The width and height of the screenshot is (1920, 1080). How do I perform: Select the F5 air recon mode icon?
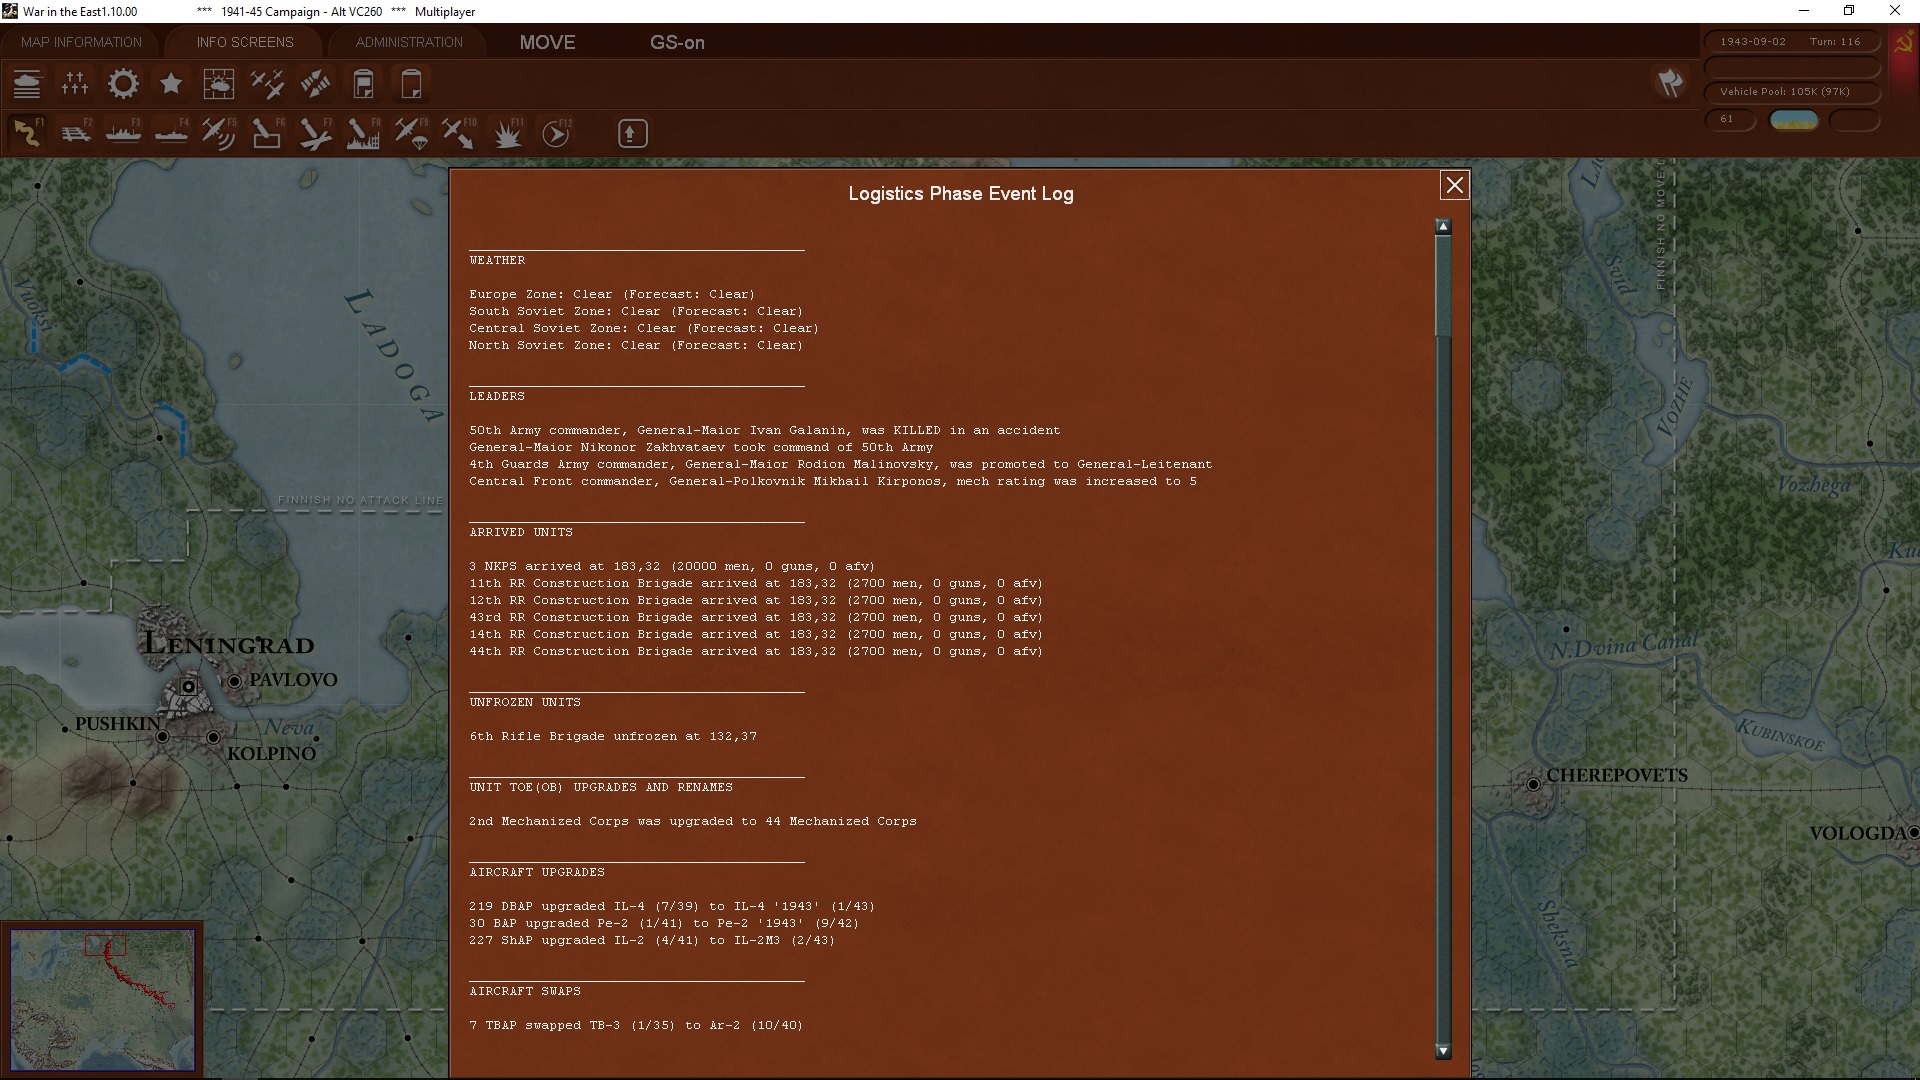[x=218, y=133]
